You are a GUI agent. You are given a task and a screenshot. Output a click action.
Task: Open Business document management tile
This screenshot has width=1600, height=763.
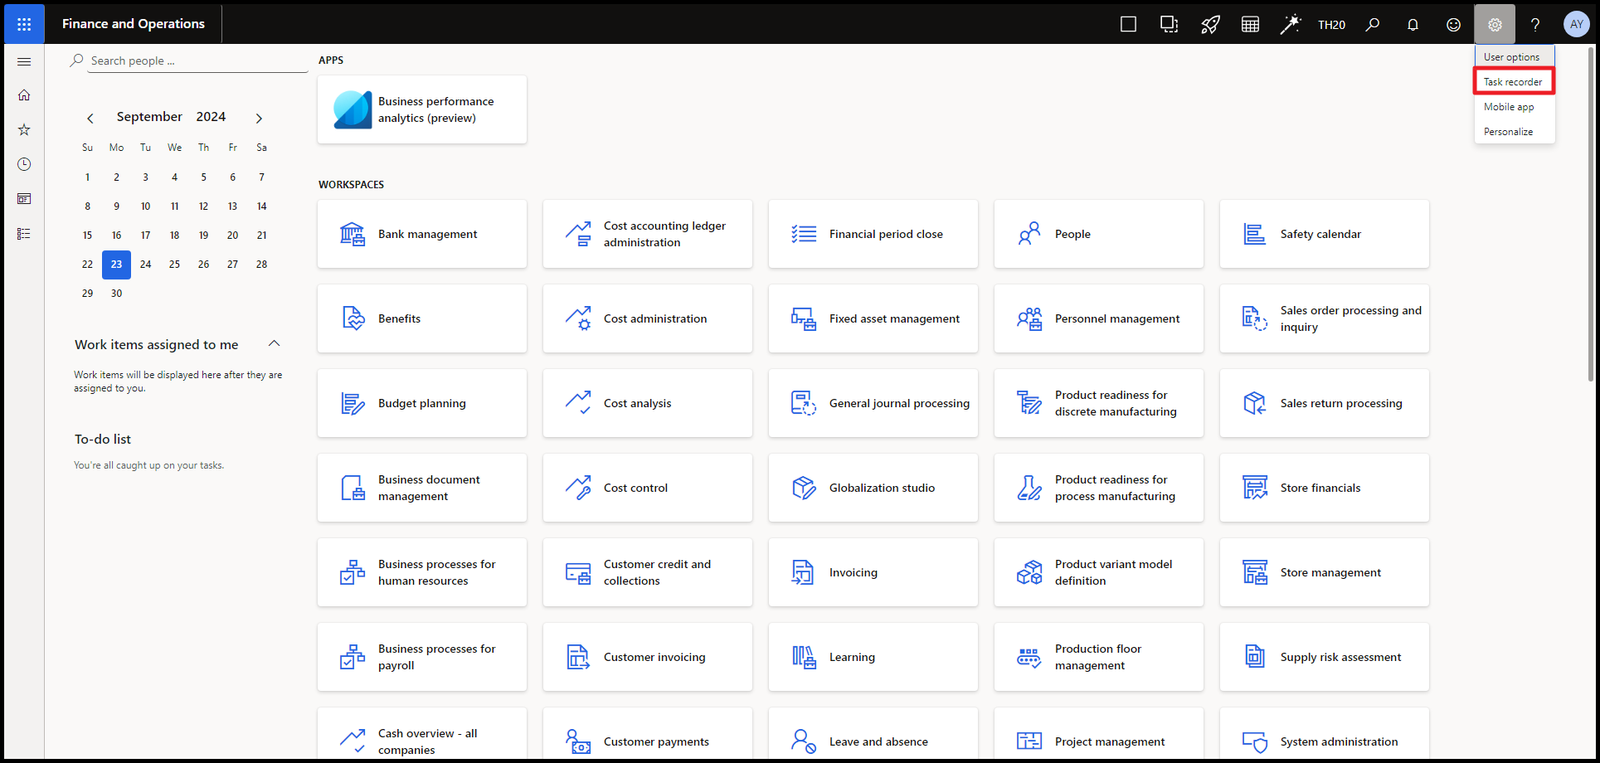point(422,488)
